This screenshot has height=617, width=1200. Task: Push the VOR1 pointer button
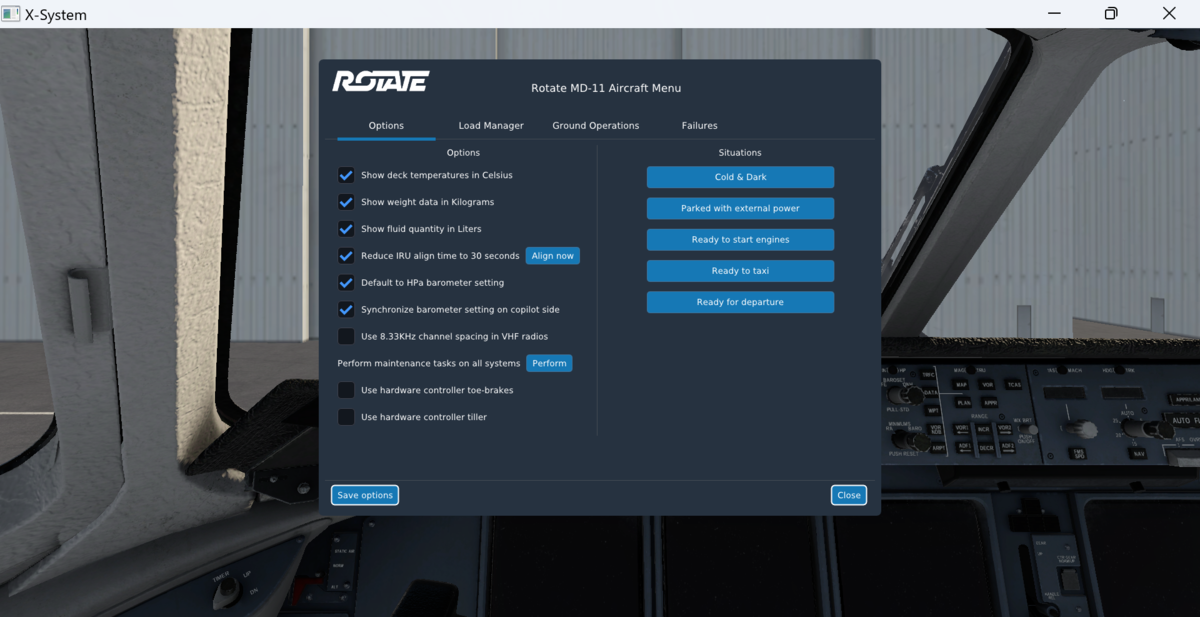962,429
